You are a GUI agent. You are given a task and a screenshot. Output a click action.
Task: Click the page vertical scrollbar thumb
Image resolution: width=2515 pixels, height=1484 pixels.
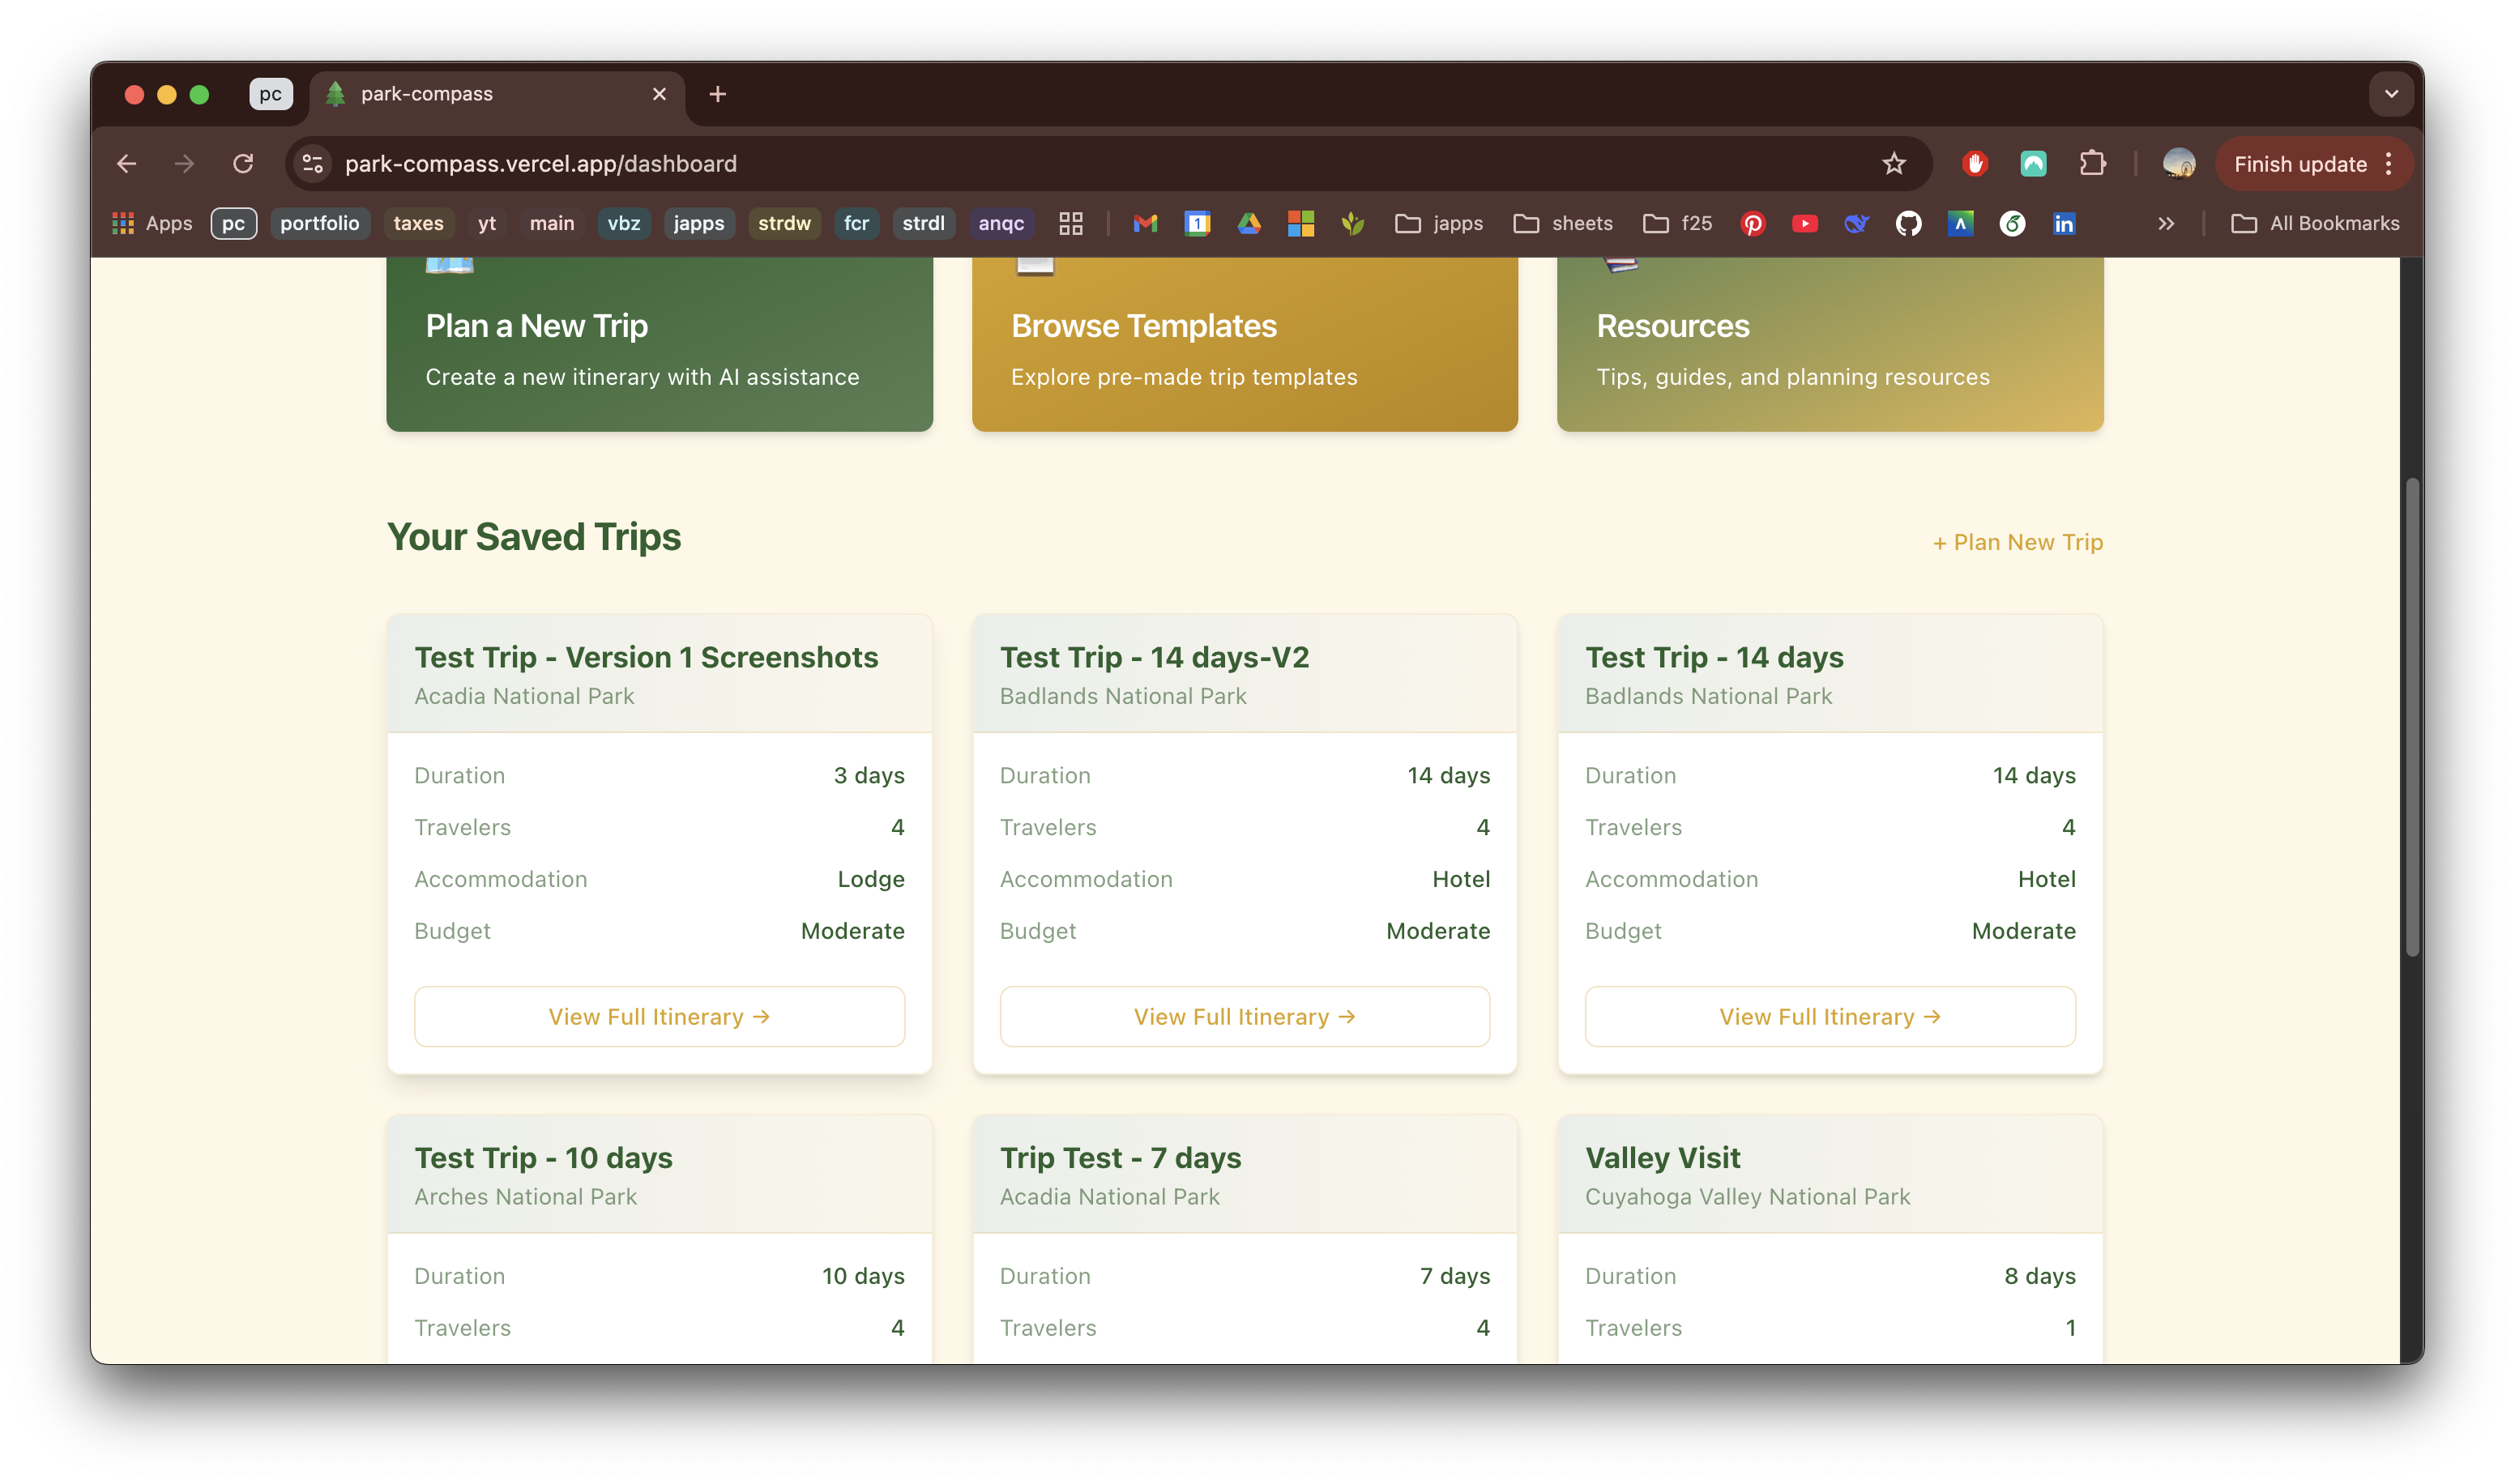[2412, 717]
